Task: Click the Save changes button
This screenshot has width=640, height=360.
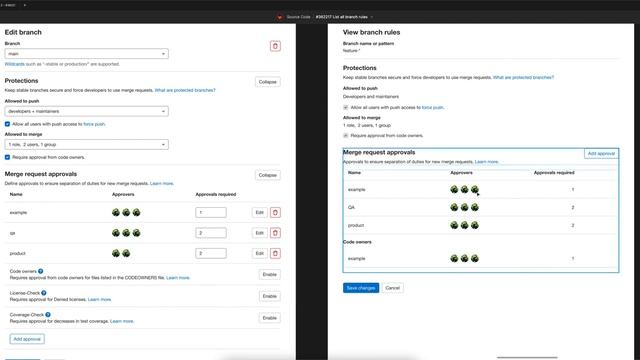Action: point(361,288)
